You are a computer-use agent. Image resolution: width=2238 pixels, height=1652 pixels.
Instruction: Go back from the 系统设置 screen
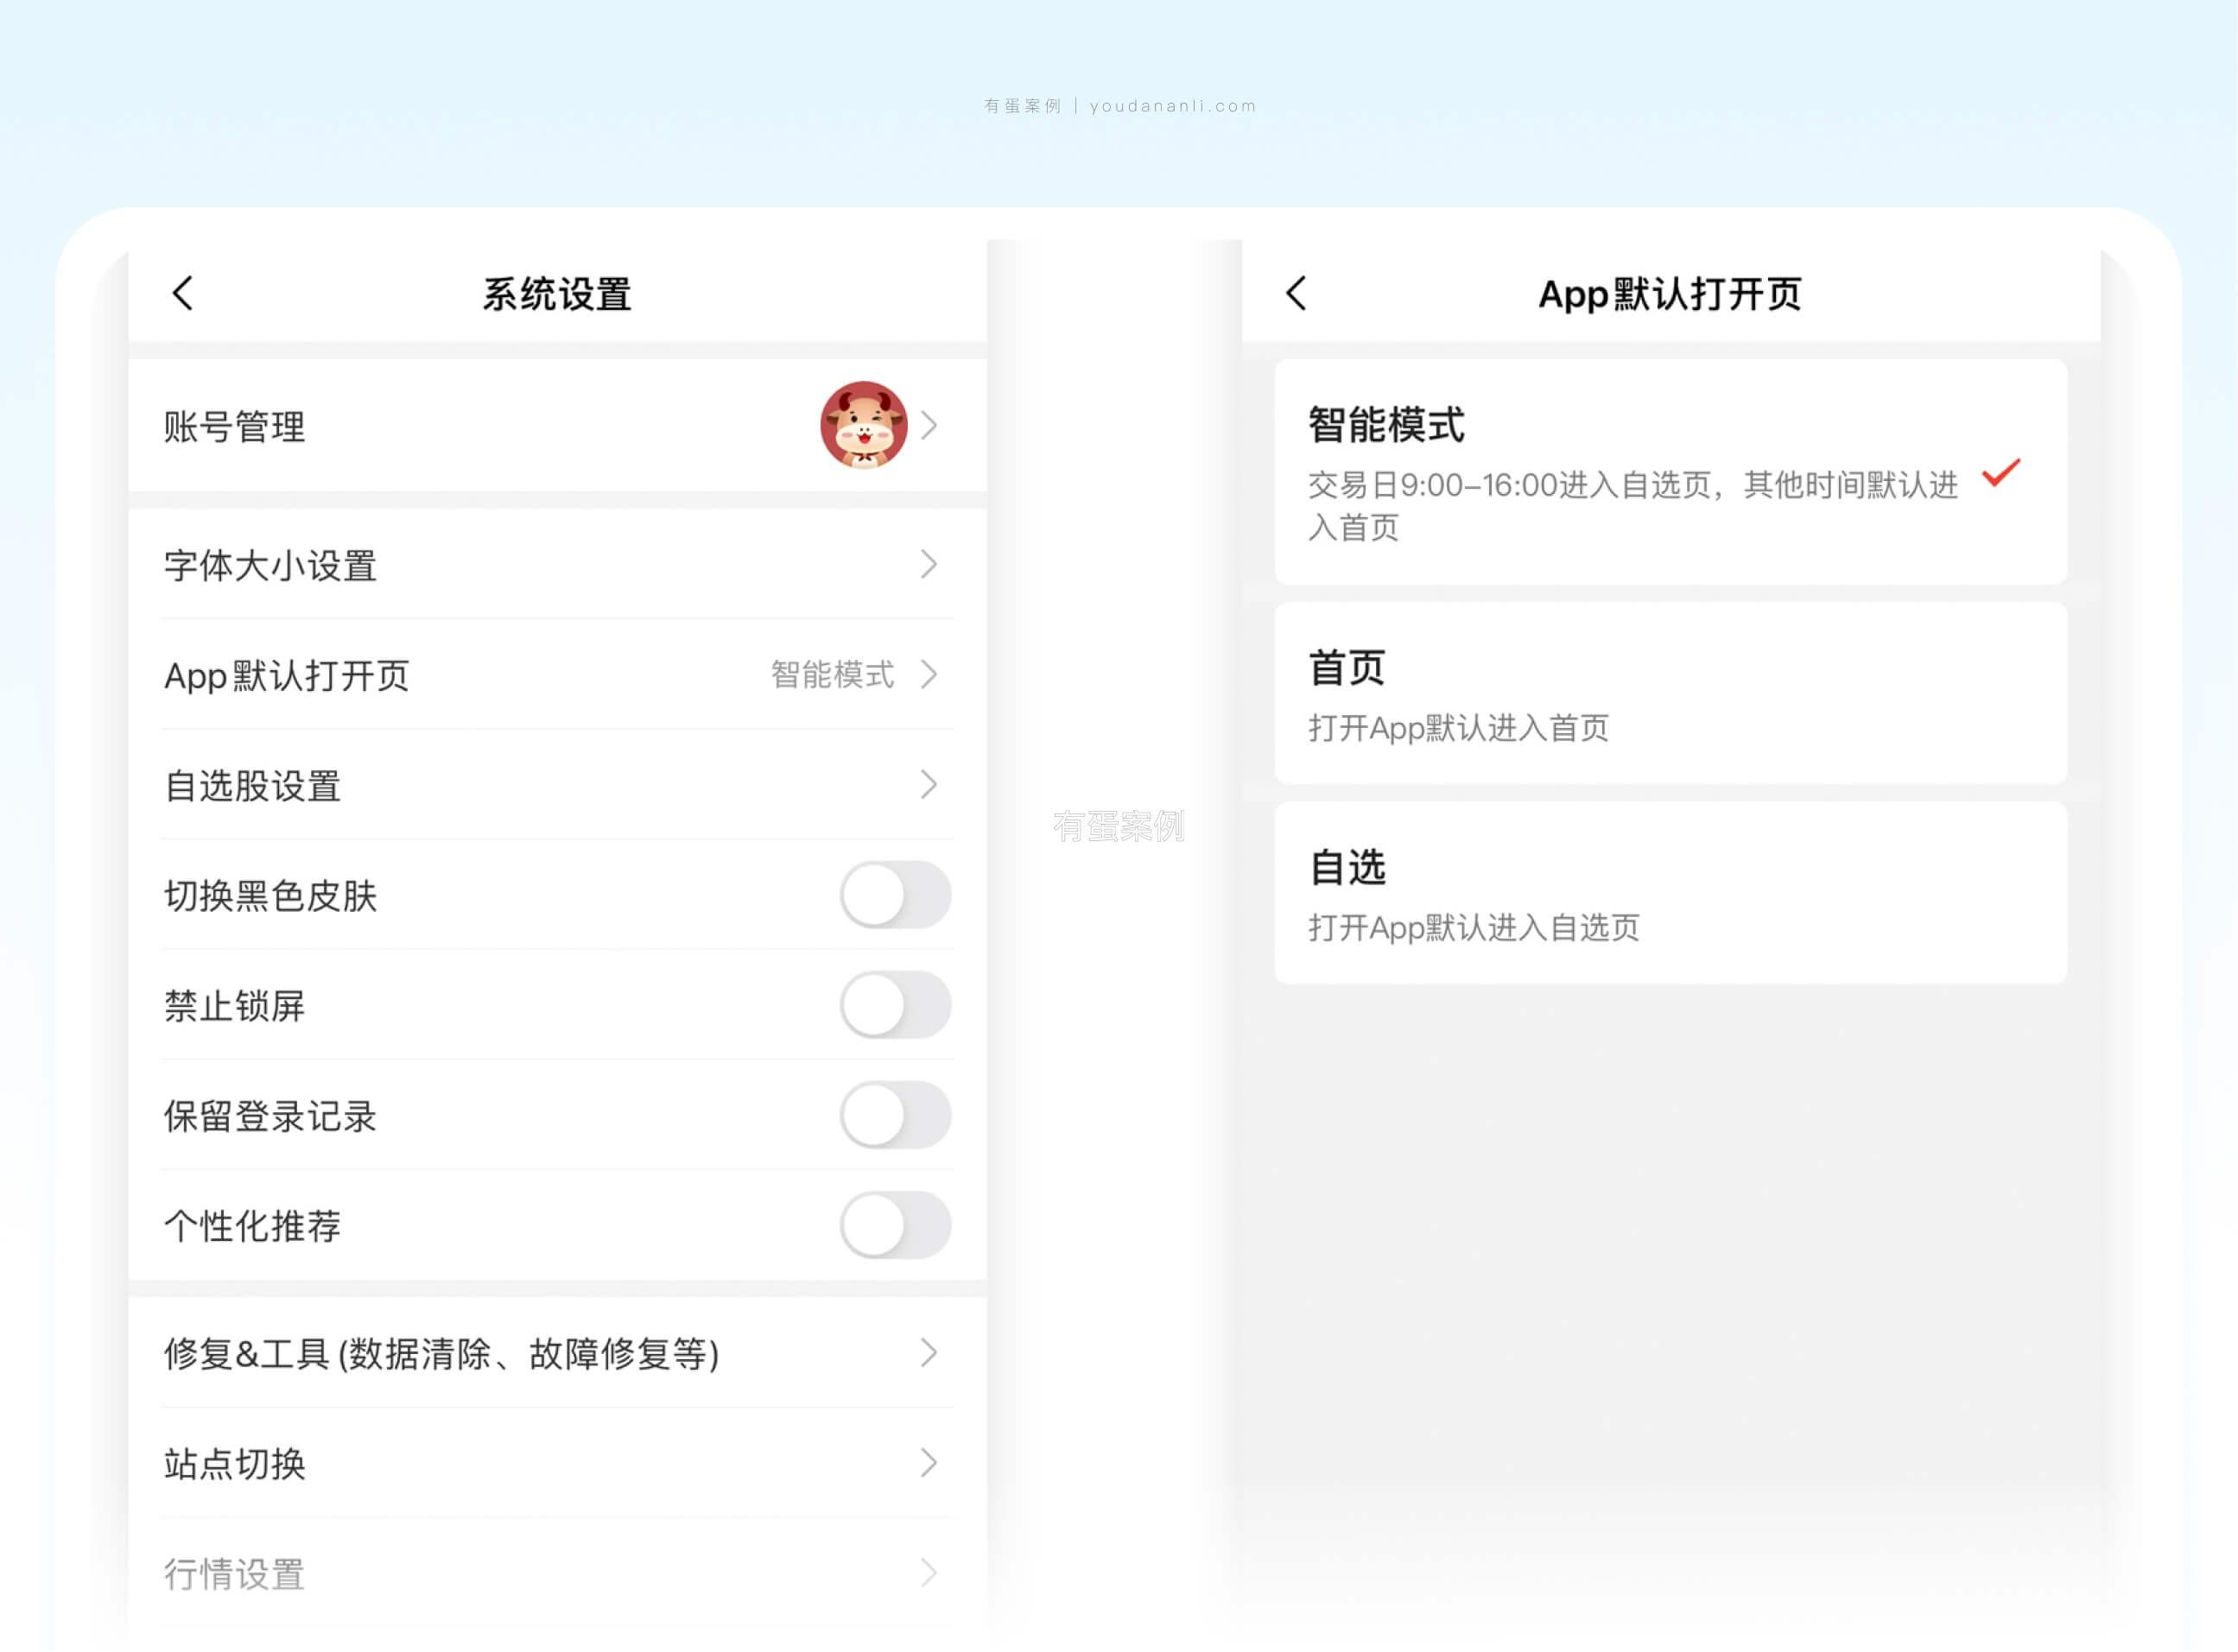tap(182, 293)
